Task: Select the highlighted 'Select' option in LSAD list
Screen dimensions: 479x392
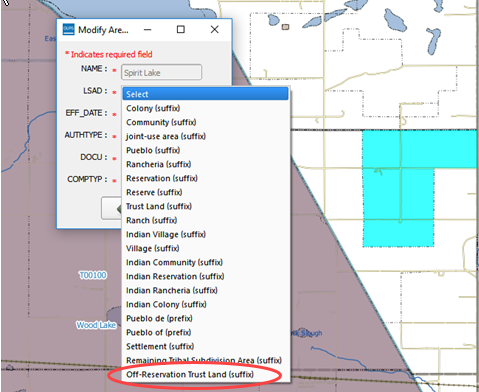Action: [x=205, y=94]
